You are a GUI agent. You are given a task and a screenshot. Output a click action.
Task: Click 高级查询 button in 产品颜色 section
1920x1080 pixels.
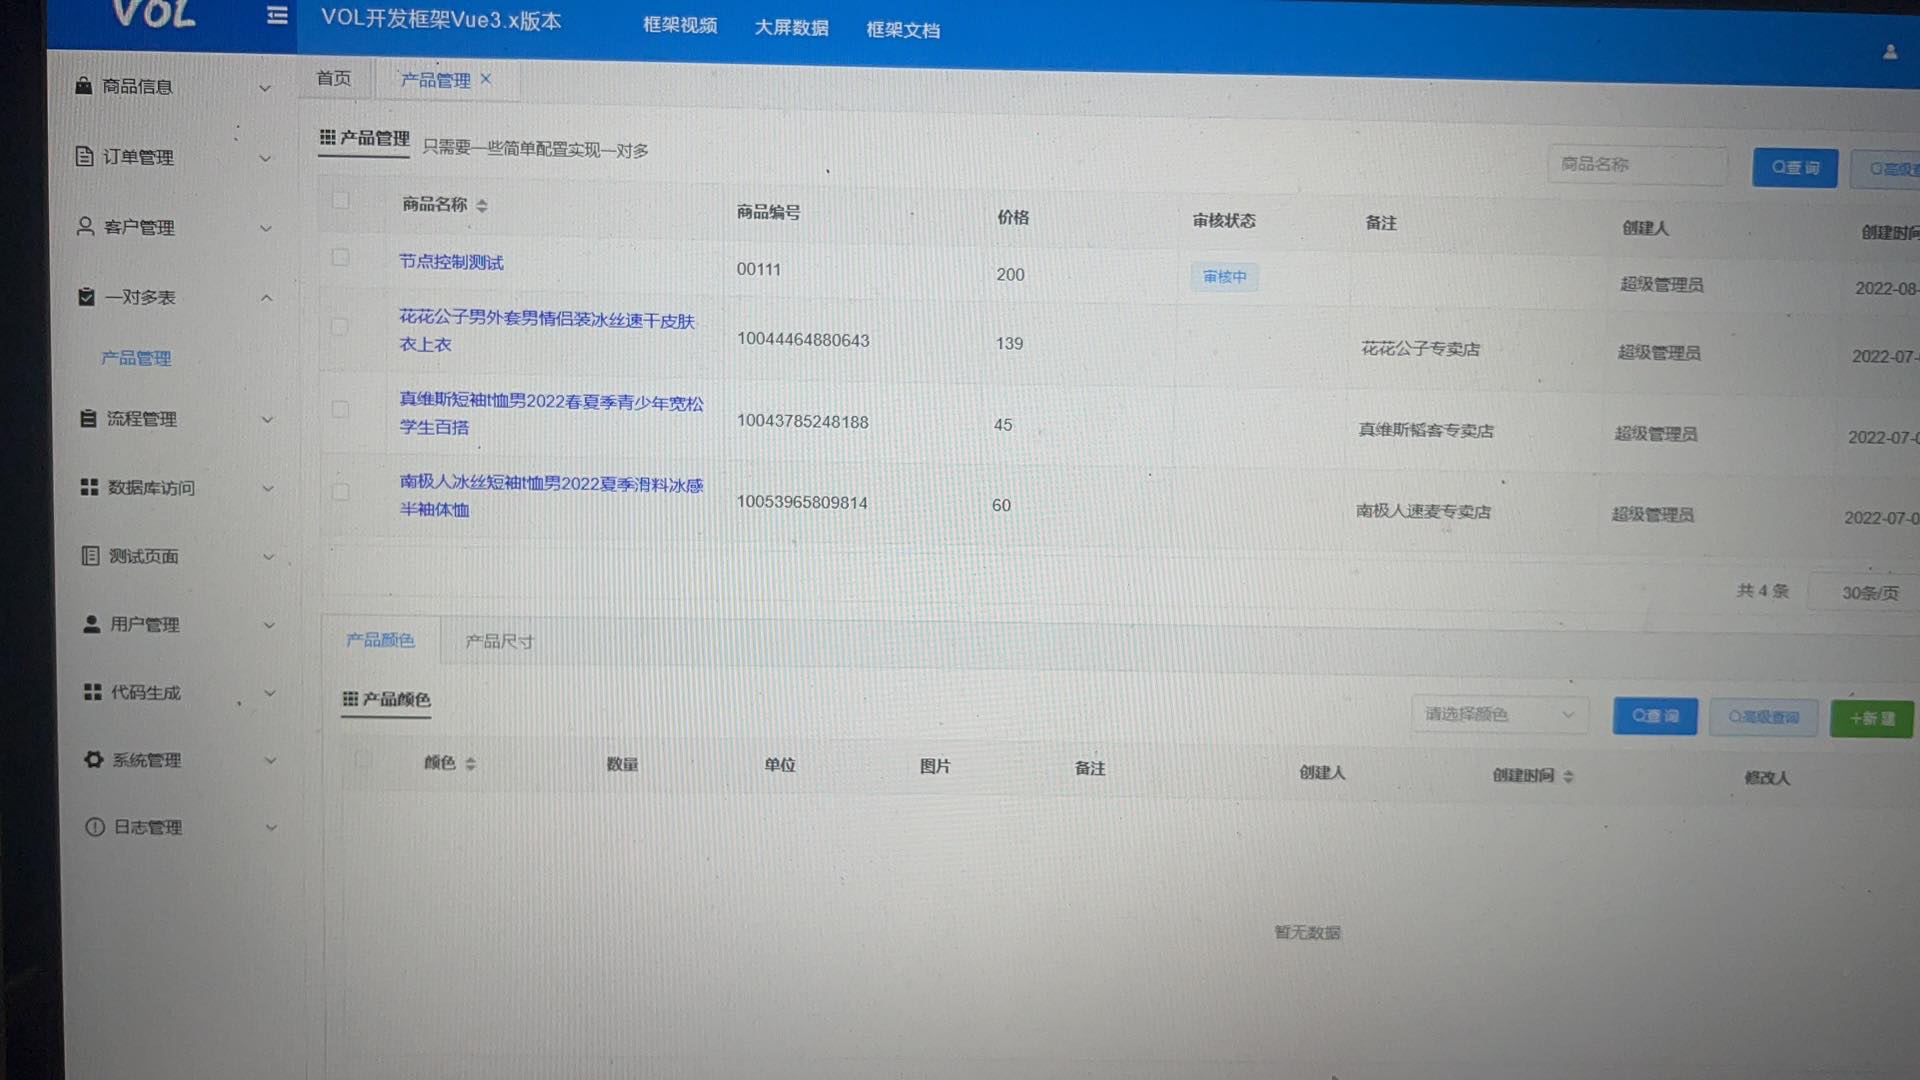coord(1764,717)
